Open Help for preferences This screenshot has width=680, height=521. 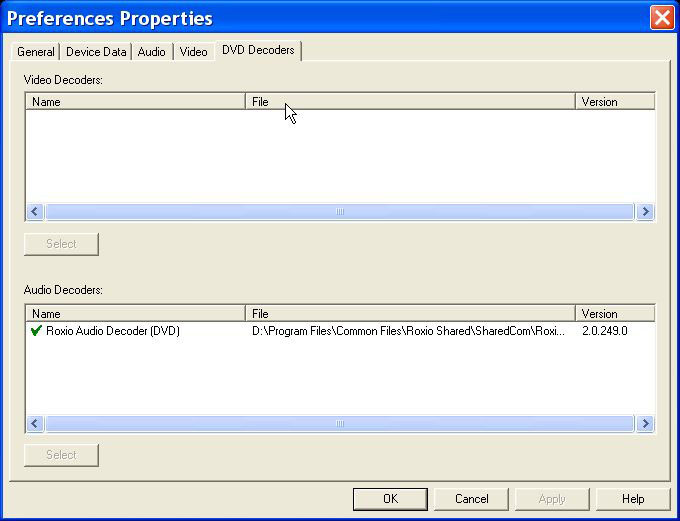[633, 499]
